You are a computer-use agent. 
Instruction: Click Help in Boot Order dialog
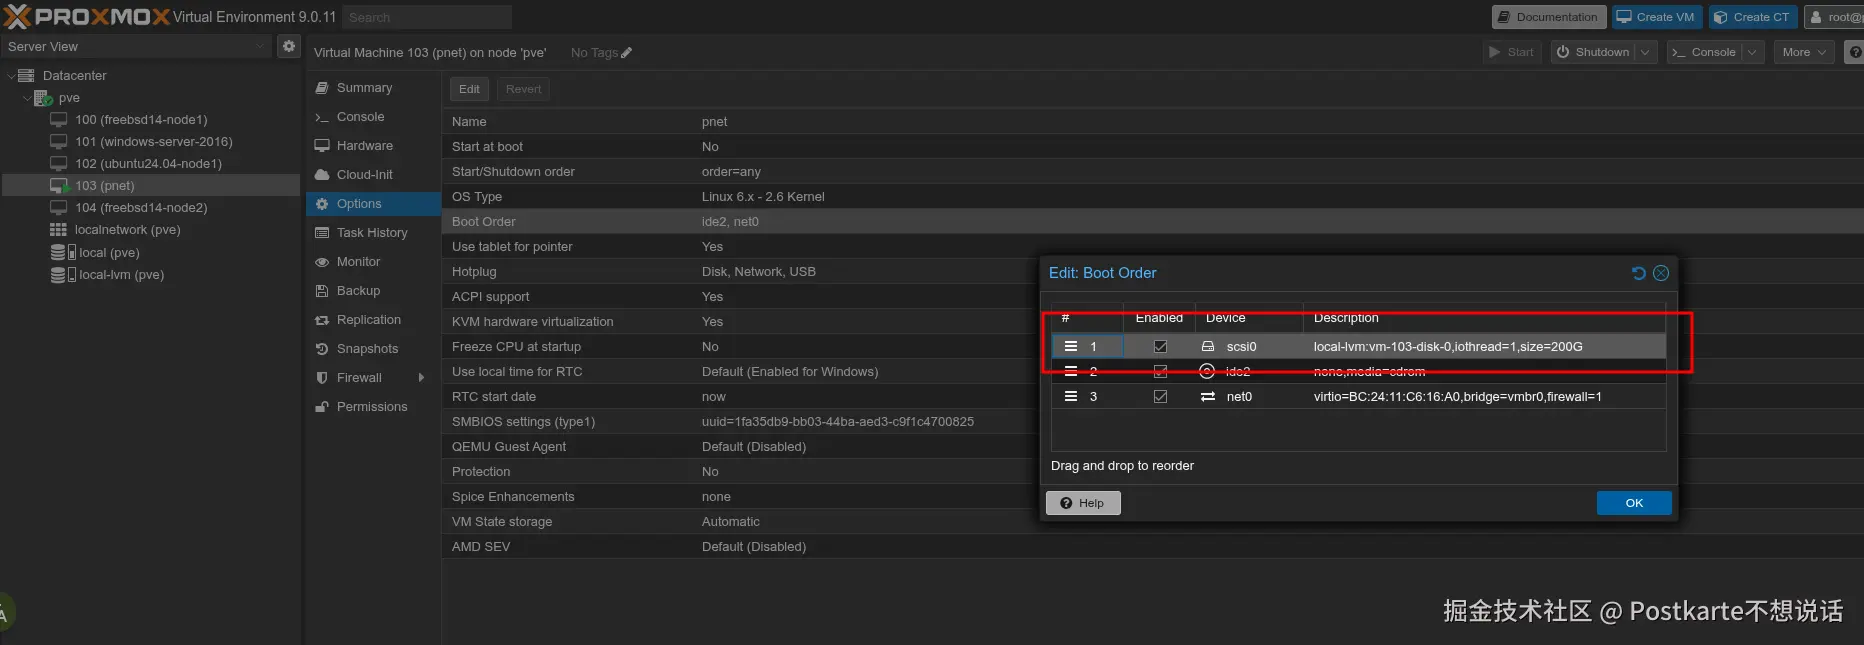(x=1083, y=503)
